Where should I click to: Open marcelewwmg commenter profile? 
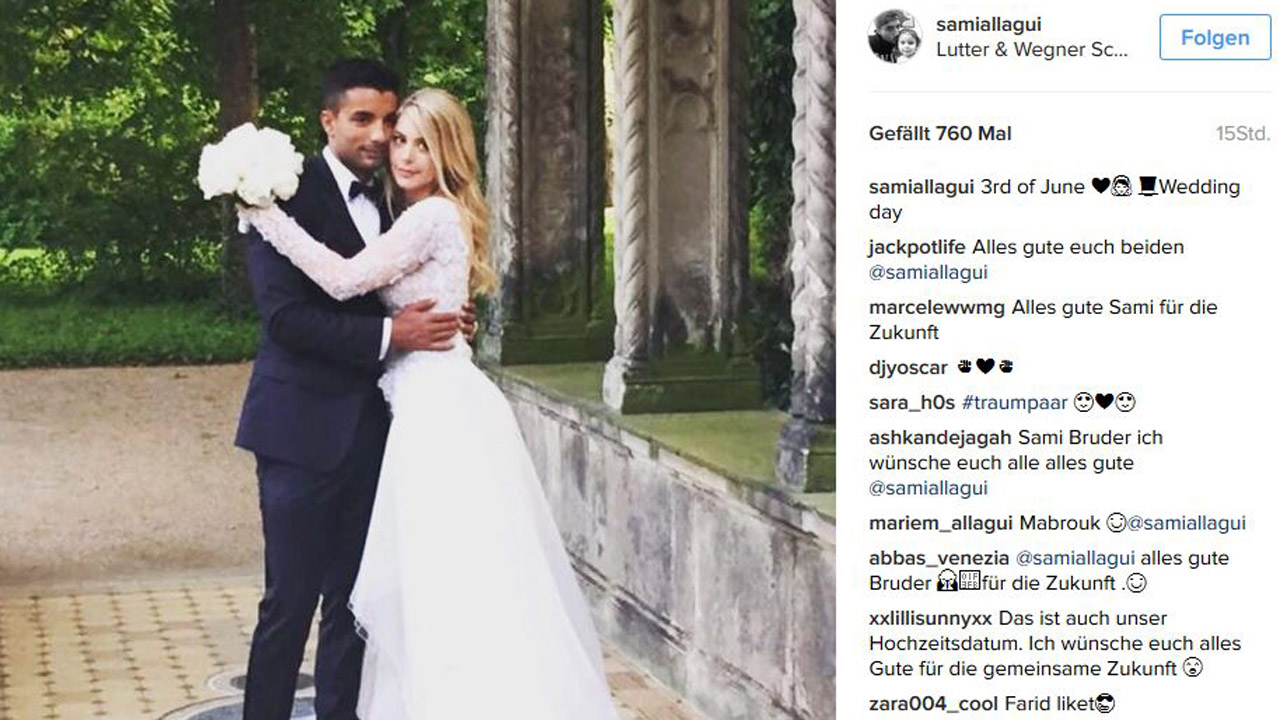pyautogui.click(x=937, y=308)
